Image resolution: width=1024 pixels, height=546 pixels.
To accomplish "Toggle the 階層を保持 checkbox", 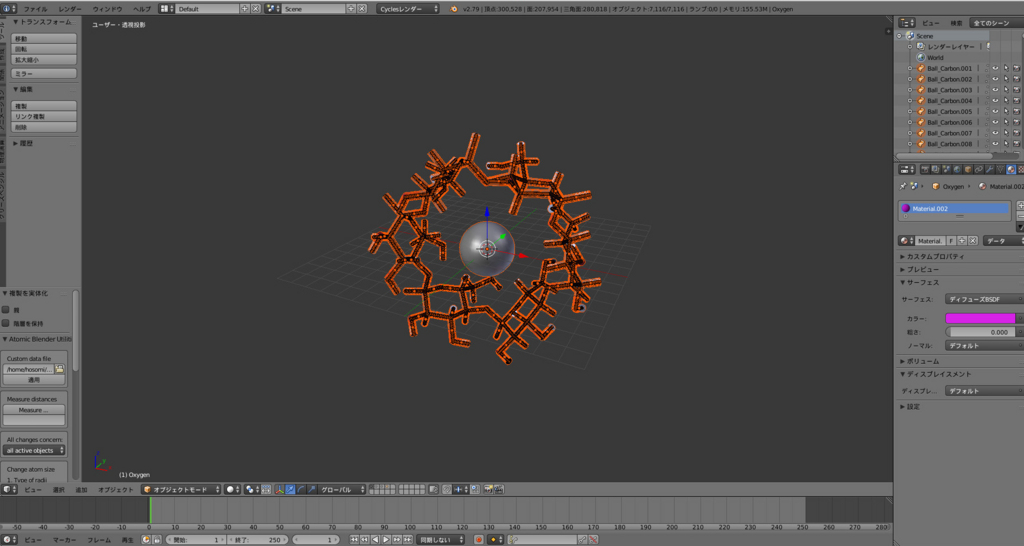I will [x=6, y=323].
